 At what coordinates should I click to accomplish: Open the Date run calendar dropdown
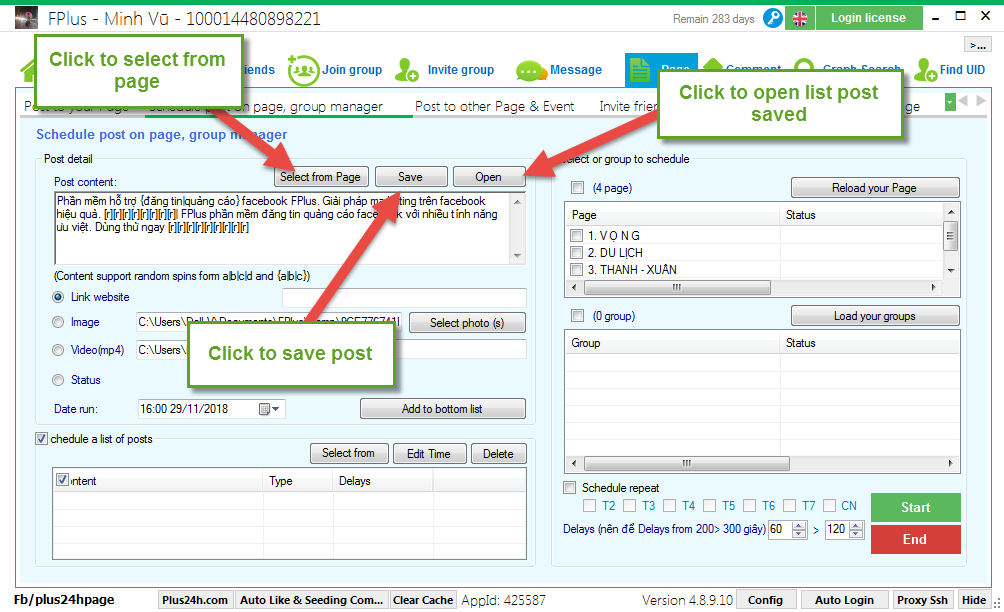(269, 409)
